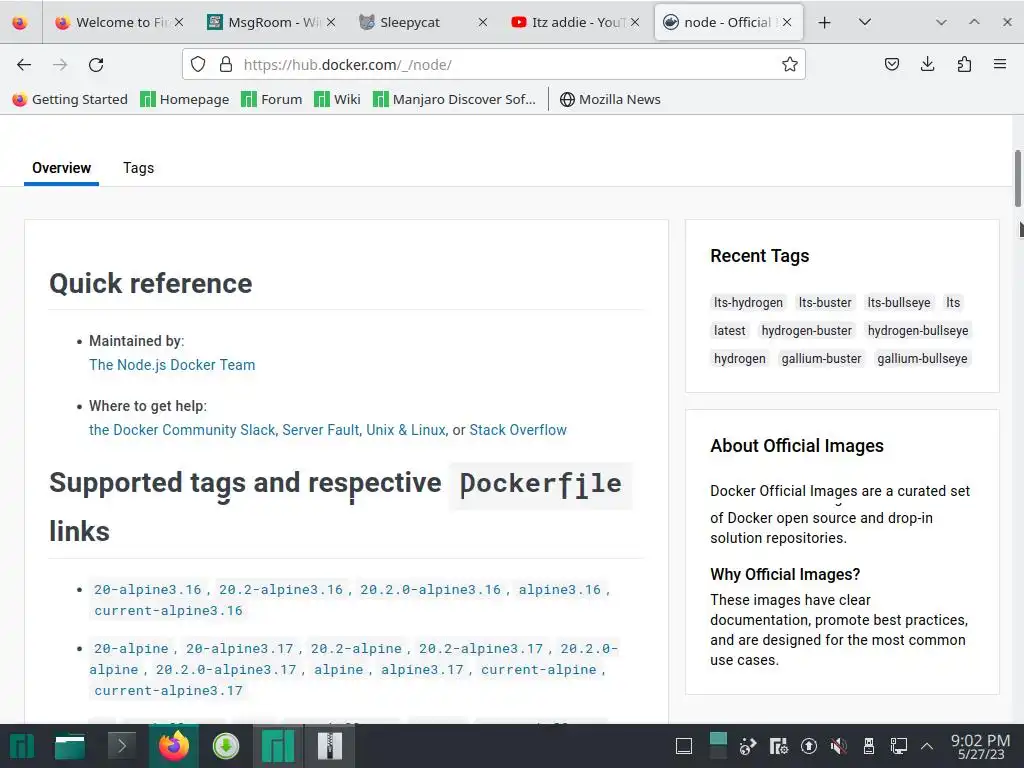Close the node Official tab

[x=787, y=22]
